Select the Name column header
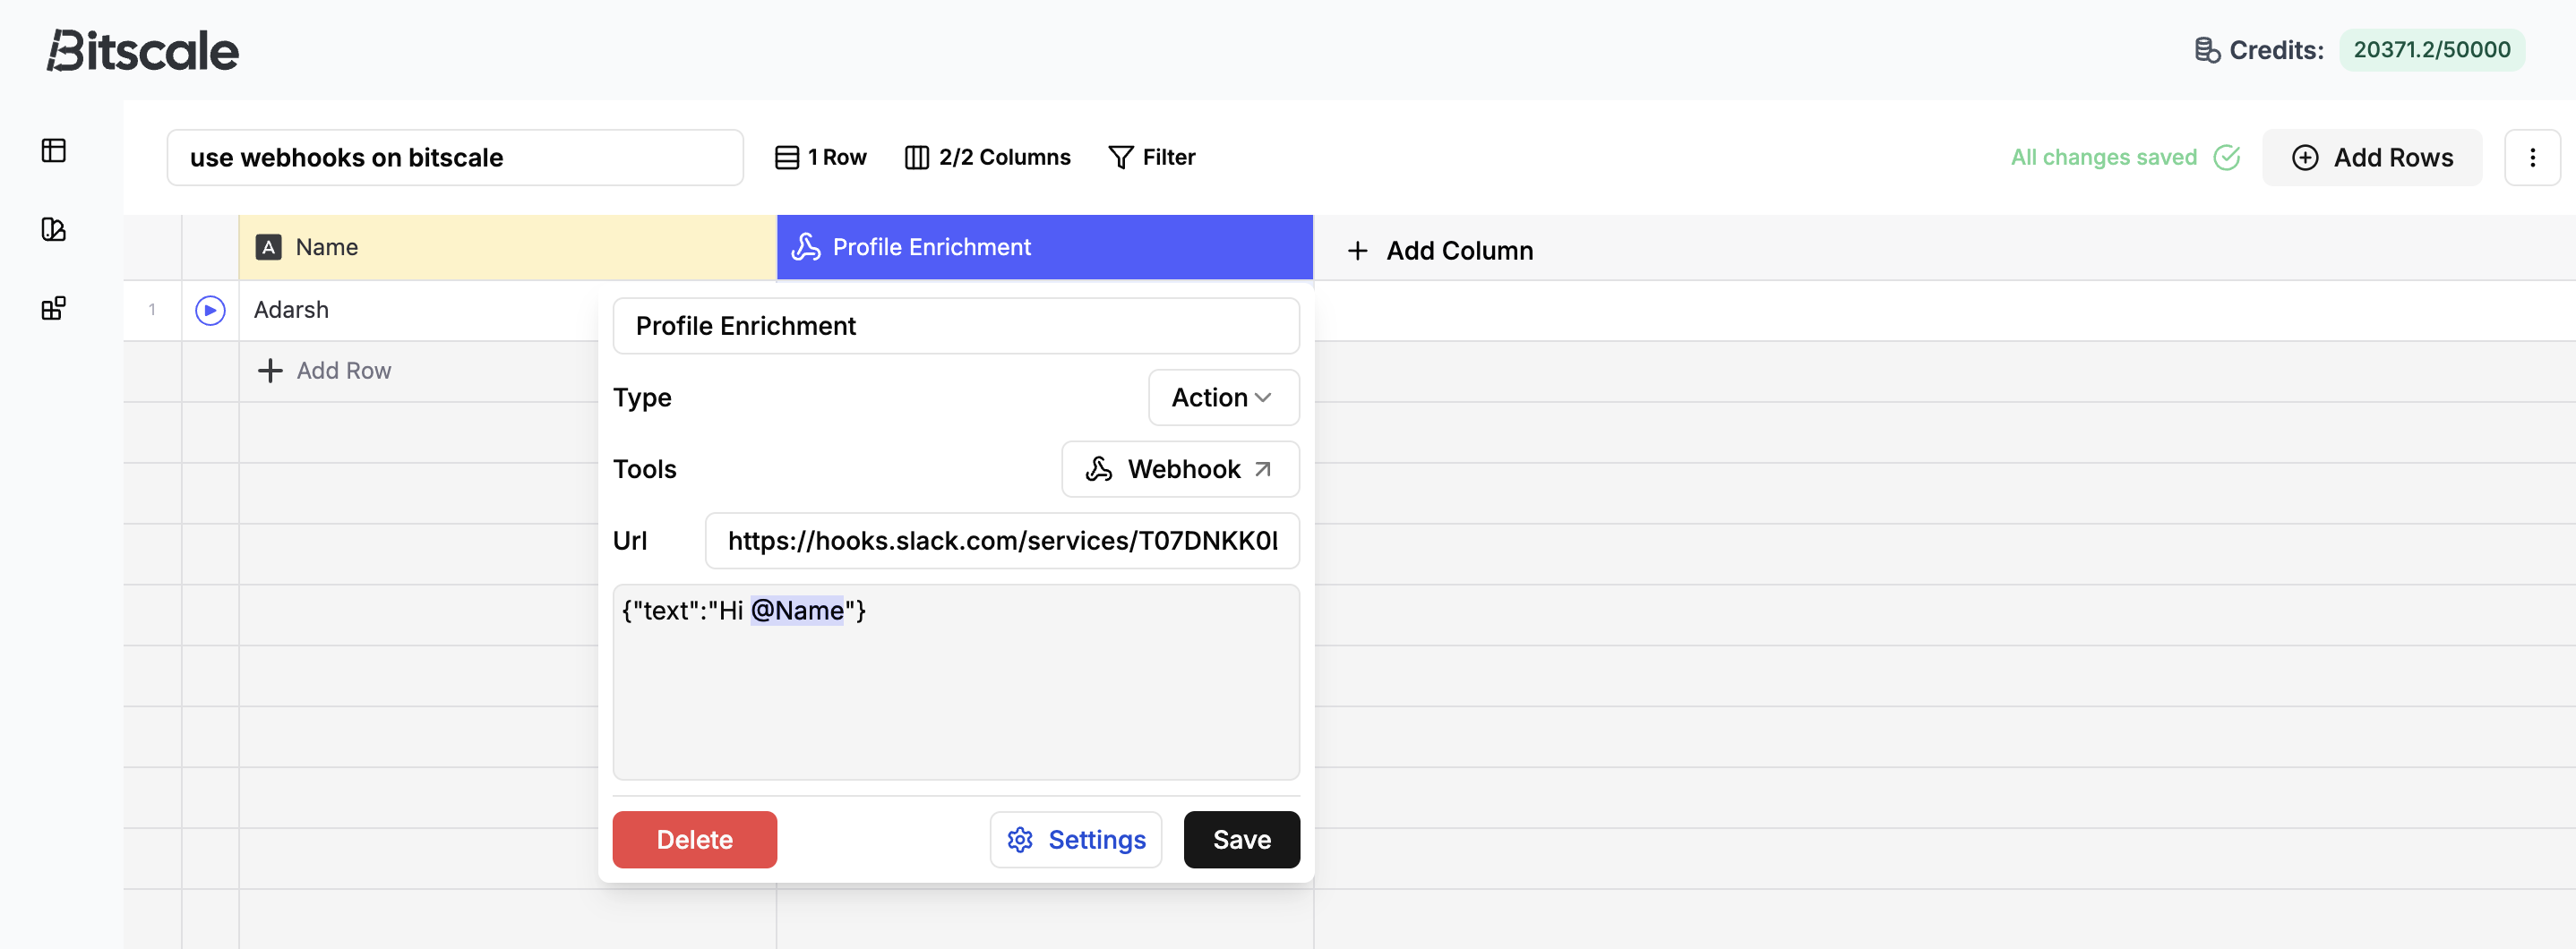Screen dimensions: 2576x949 coord(508,247)
